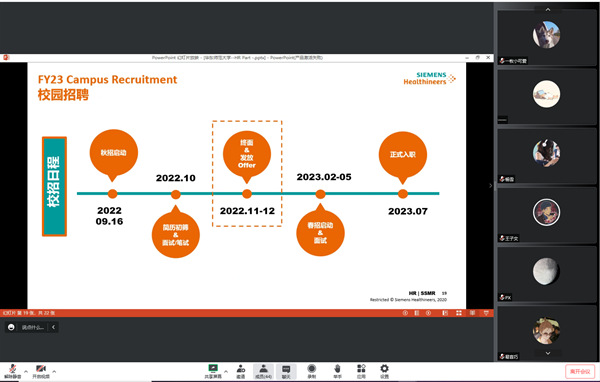The width and height of the screenshot is (600, 382).
Task: Start recording the meeting
Action: [312, 371]
